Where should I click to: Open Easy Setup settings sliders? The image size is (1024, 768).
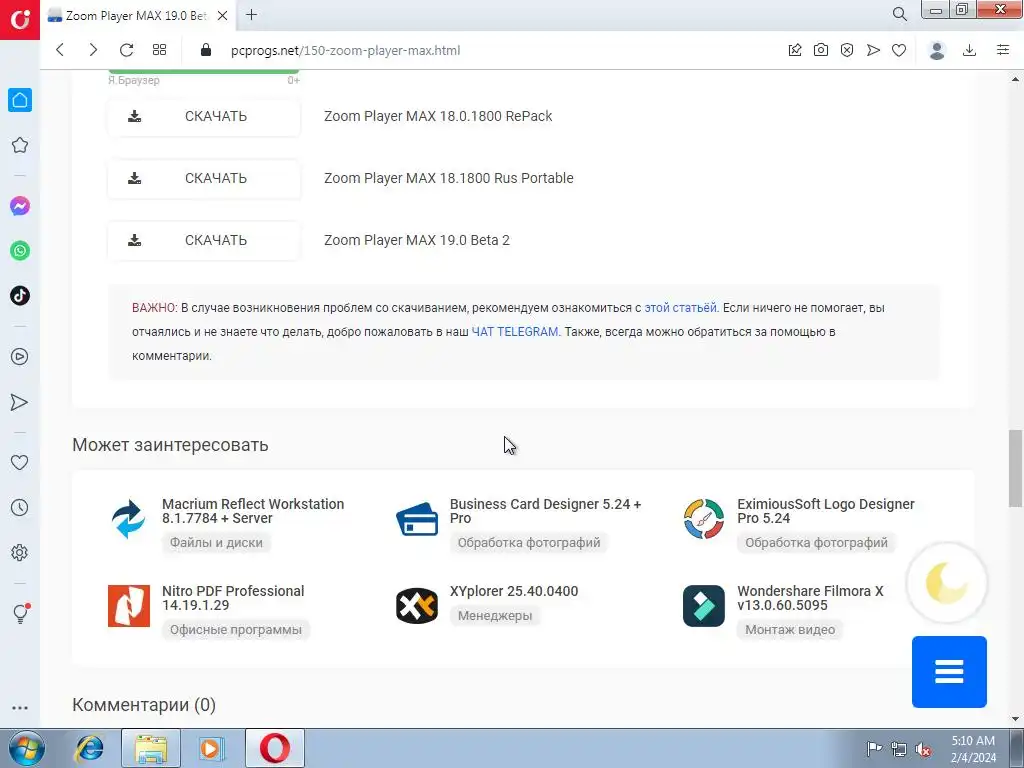pyautogui.click(x=1003, y=50)
